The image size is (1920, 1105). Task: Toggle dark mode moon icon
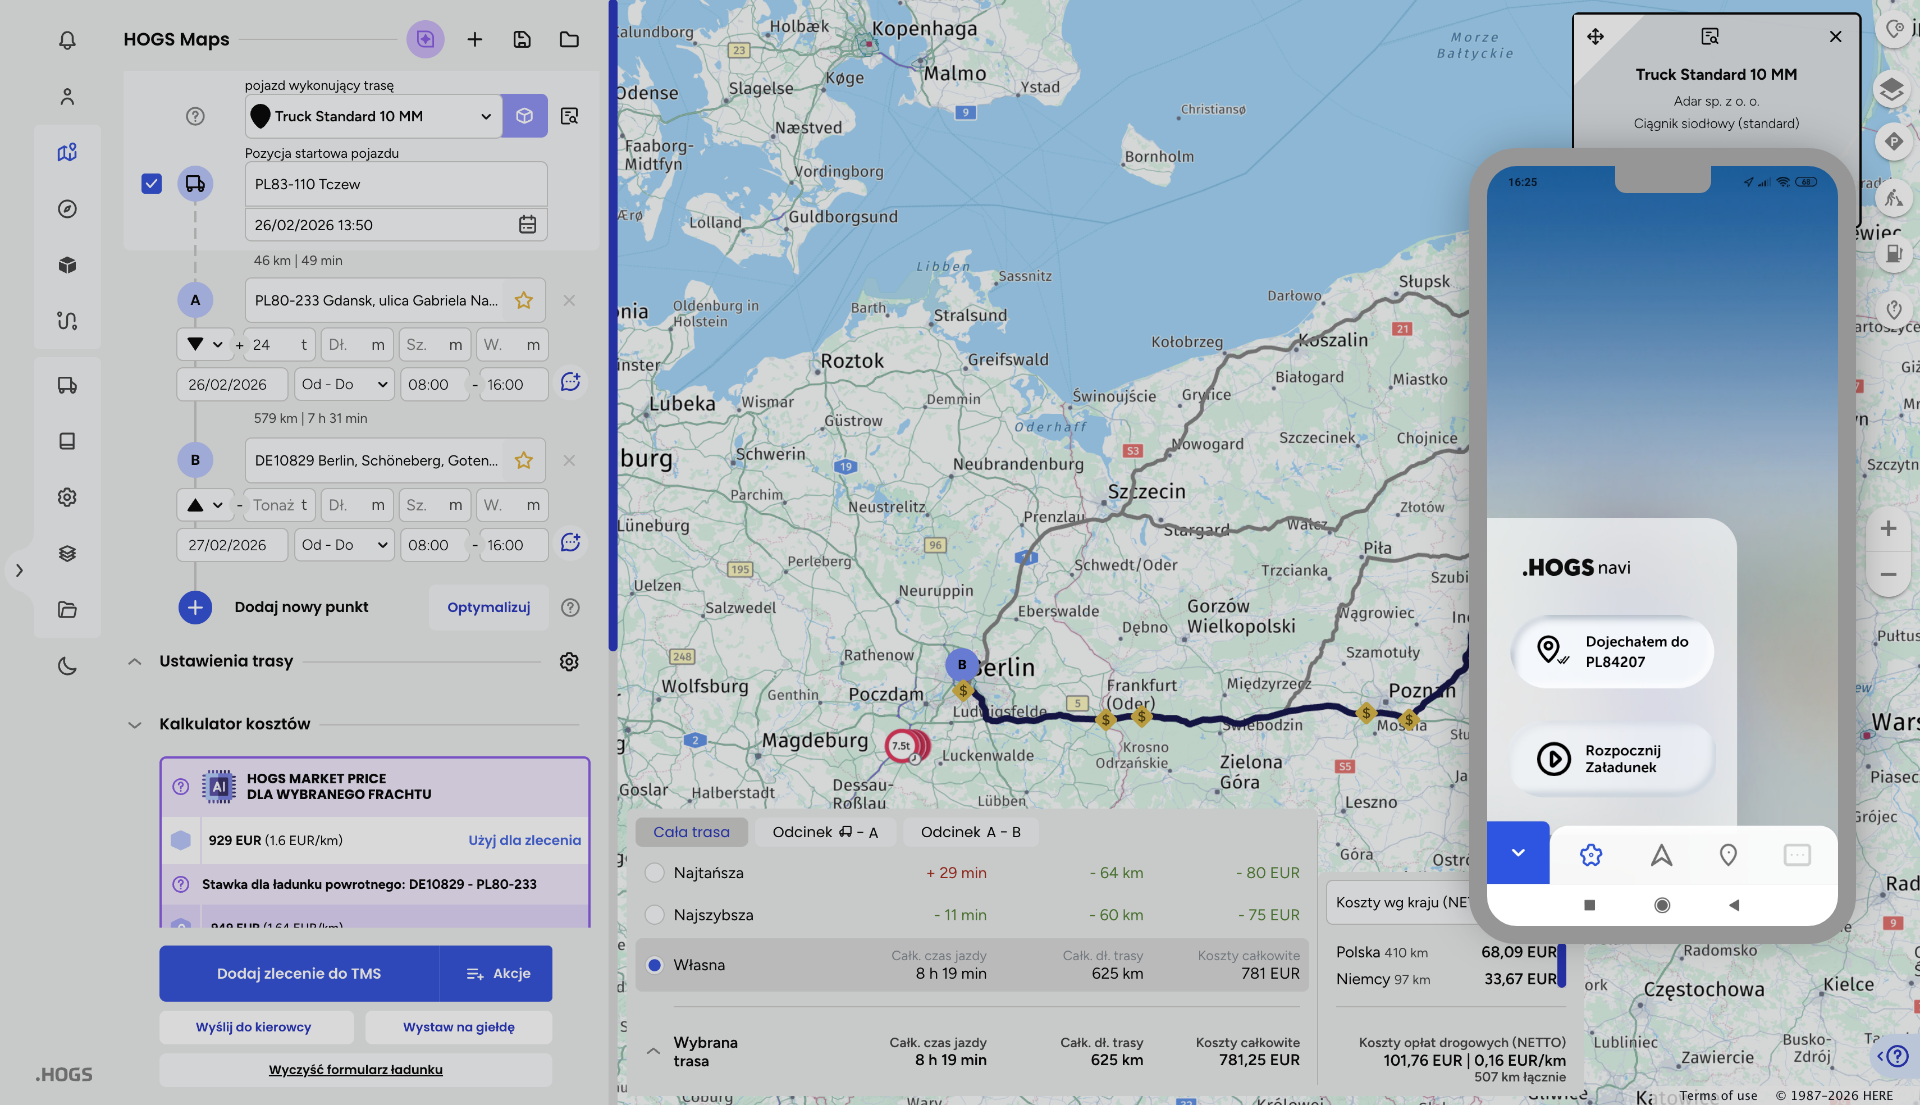(67, 666)
